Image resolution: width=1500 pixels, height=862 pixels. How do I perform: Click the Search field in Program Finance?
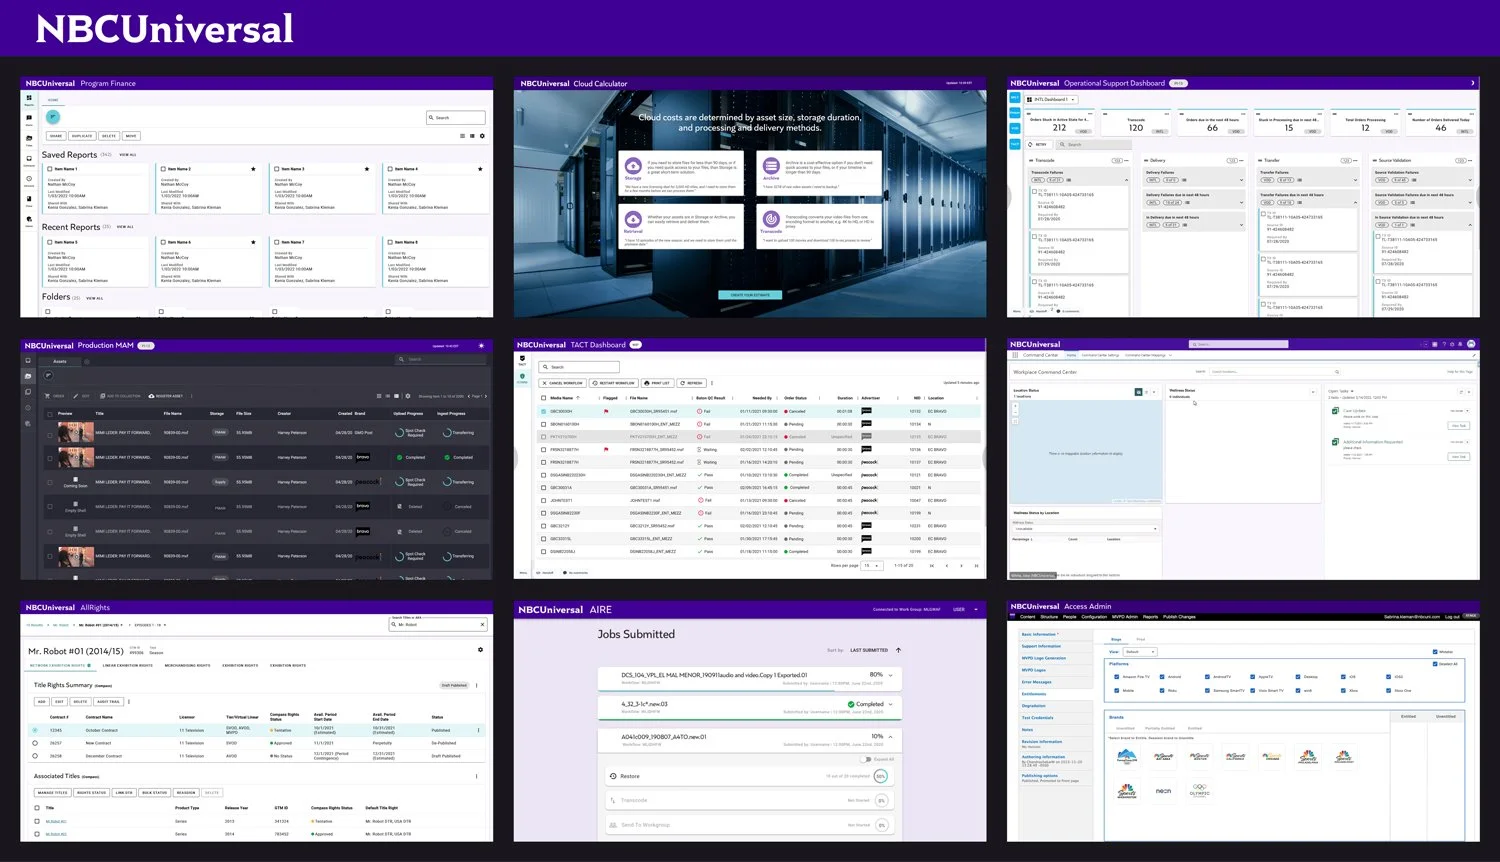pyautogui.click(x=456, y=118)
